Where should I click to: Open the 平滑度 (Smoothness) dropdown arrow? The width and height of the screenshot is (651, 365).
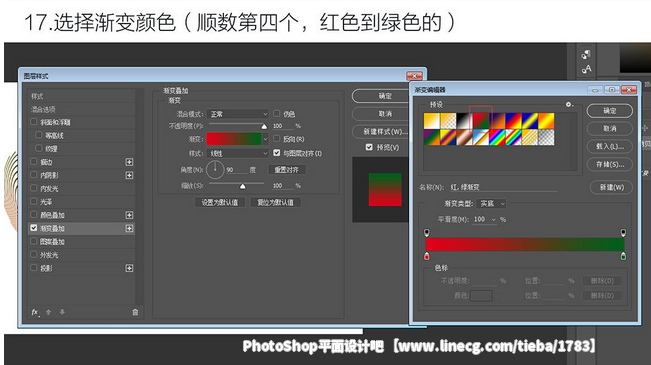coord(494,220)
